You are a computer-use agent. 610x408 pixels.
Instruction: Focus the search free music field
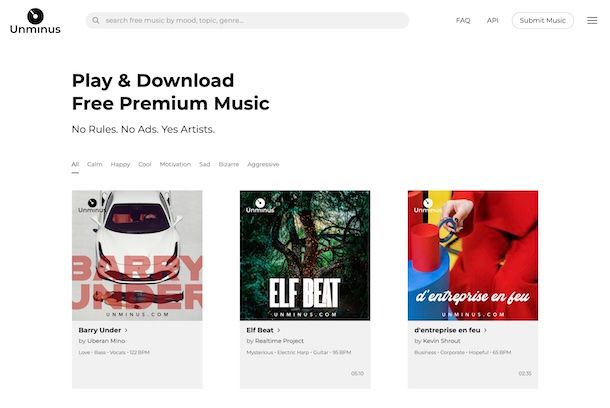click(247, 20)
